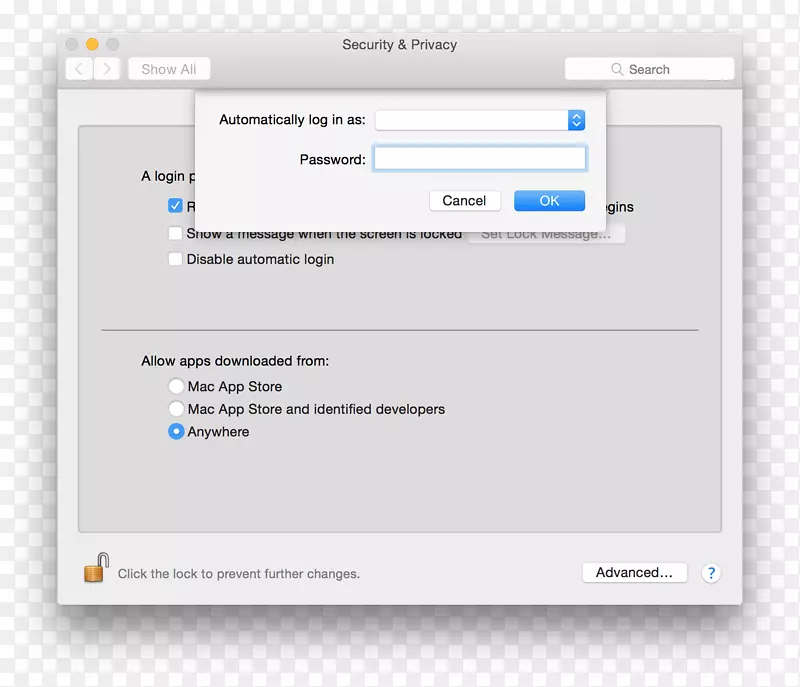Click Show All in the toolbar
This screenshot has width=800, height=687.
[169, 69]
